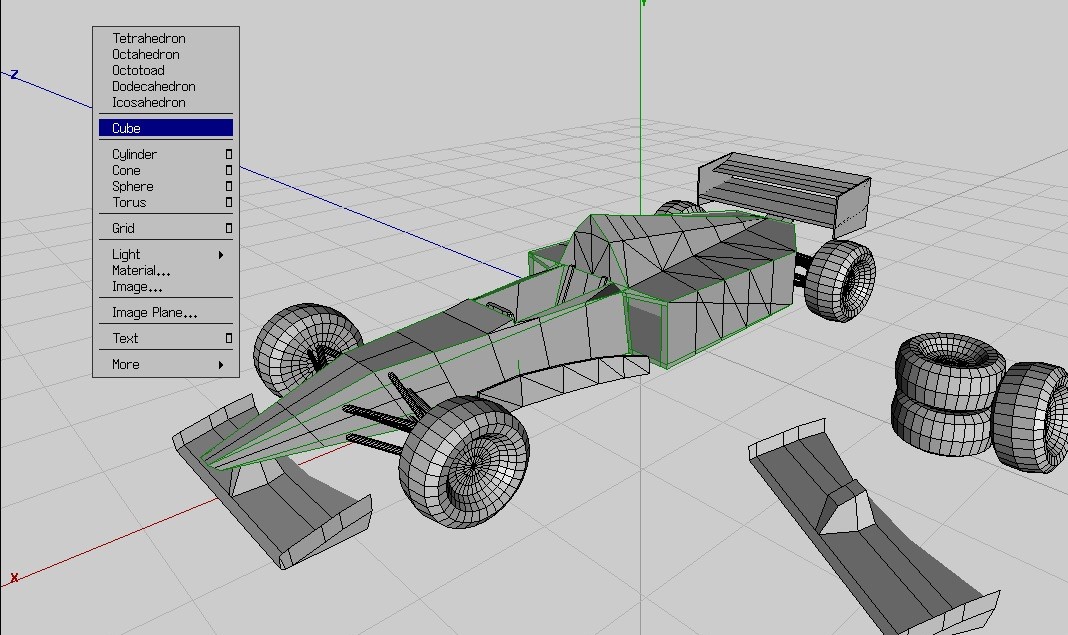Select the highlighted Cube entry
The image size is (1068, 635).
tap(166, 128)
